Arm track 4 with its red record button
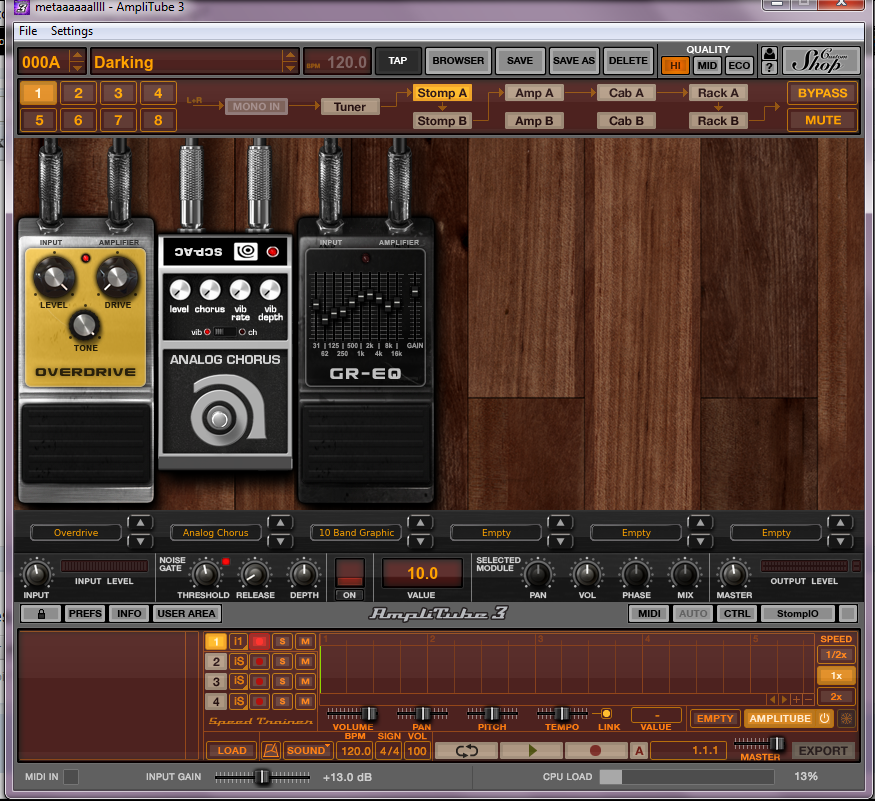 [x=259, y=701]
